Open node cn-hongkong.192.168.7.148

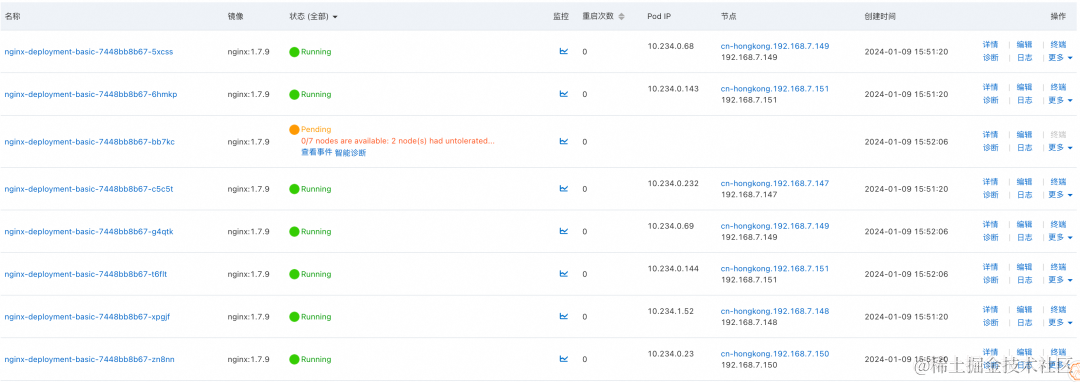775,311
